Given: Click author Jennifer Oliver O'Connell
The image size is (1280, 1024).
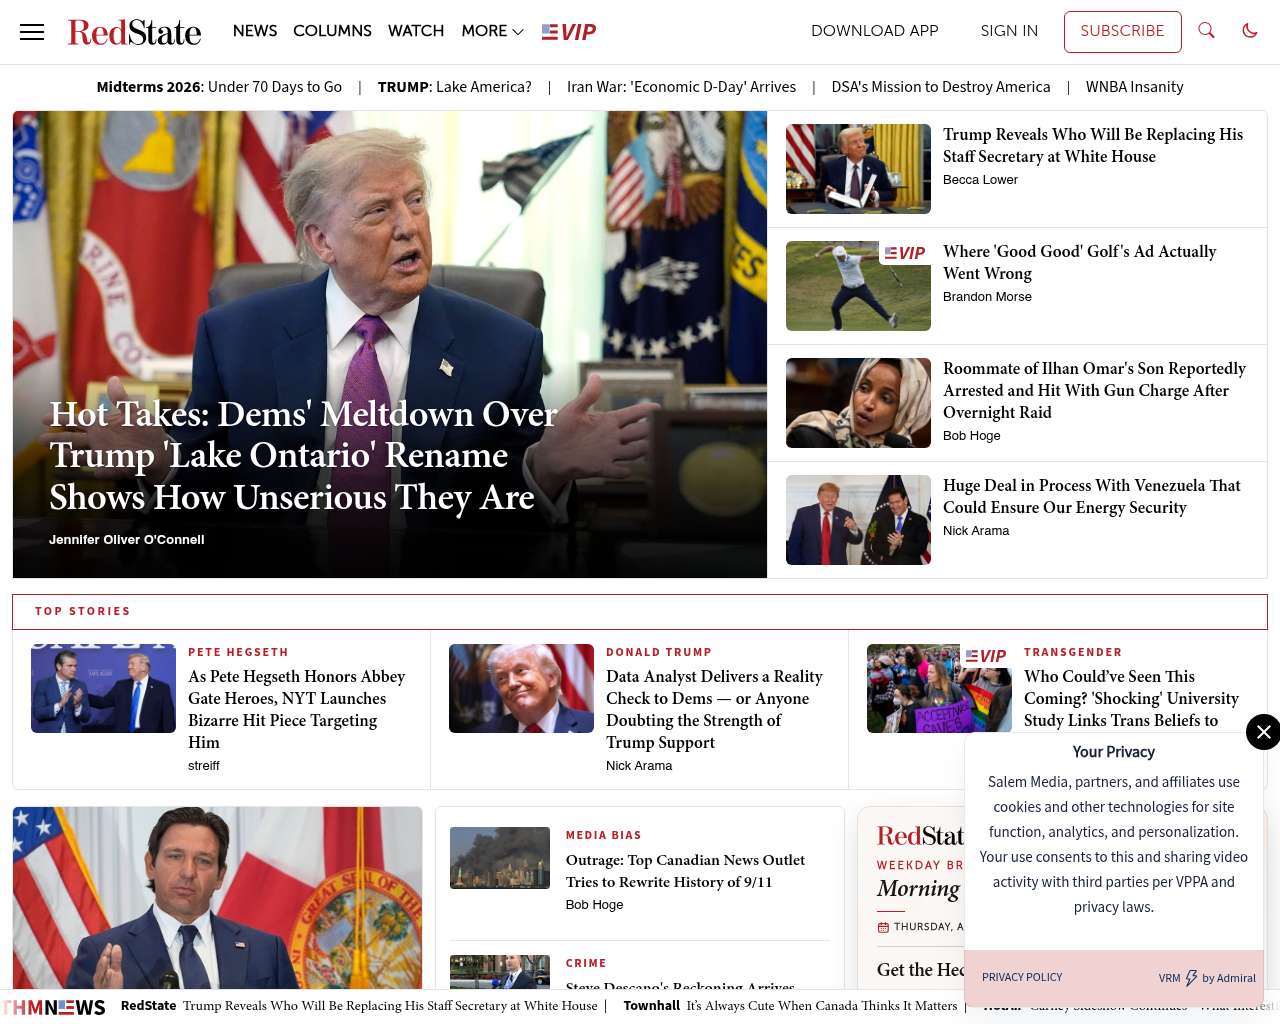Looking at the screenshot, I should (127, 539).
